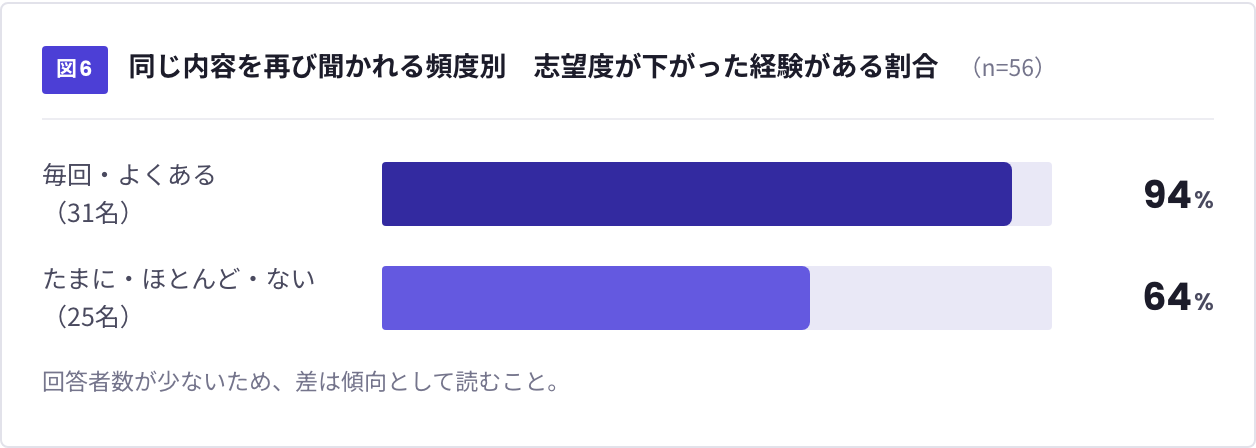The height and width of the screenshot is (448, 1256).
Task: Select the 94 percentage value
Action: coord(1168,195)
